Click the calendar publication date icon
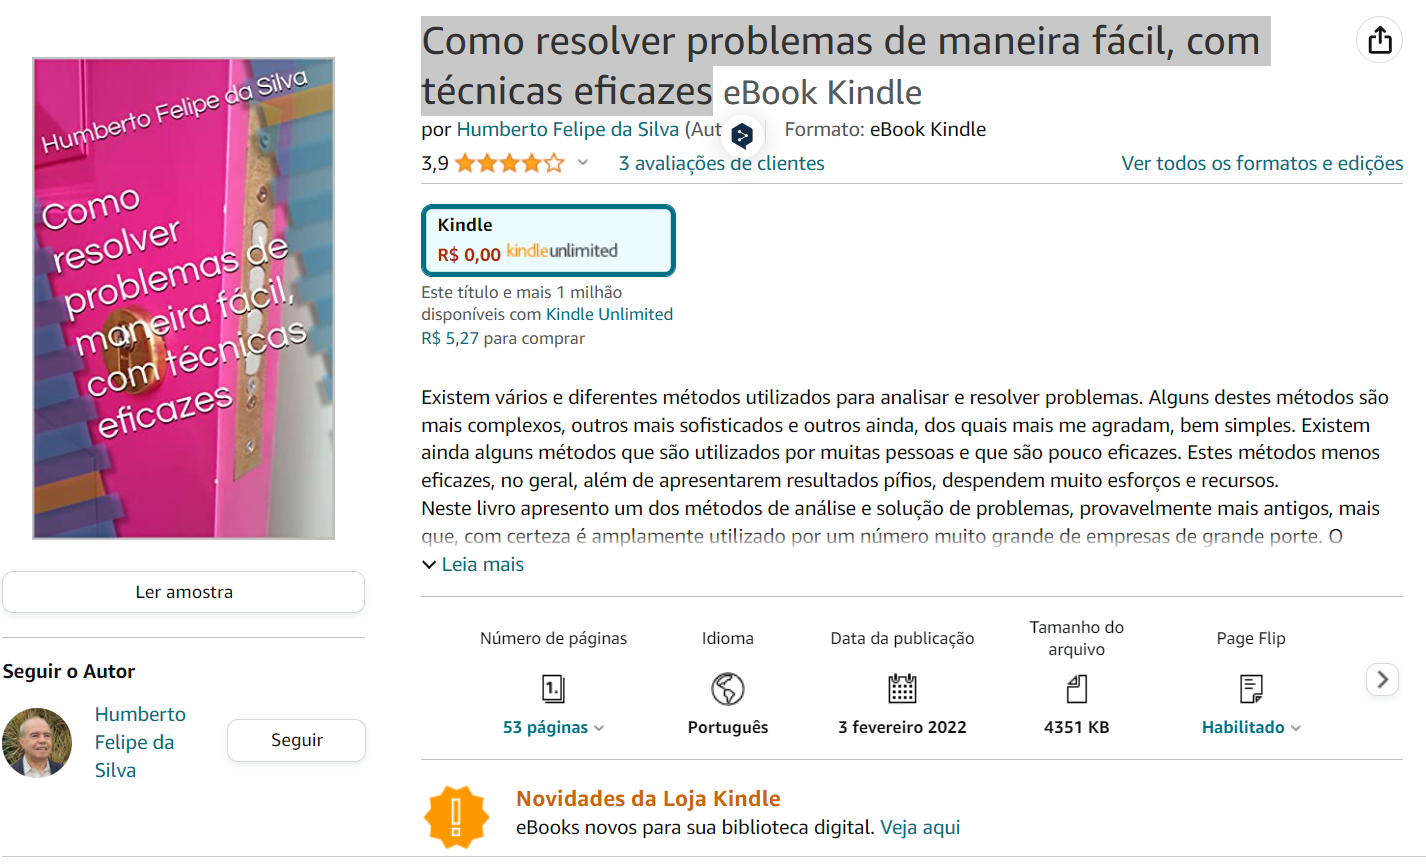The width and height of the screenshot is (1426, 865). (902, 688)
